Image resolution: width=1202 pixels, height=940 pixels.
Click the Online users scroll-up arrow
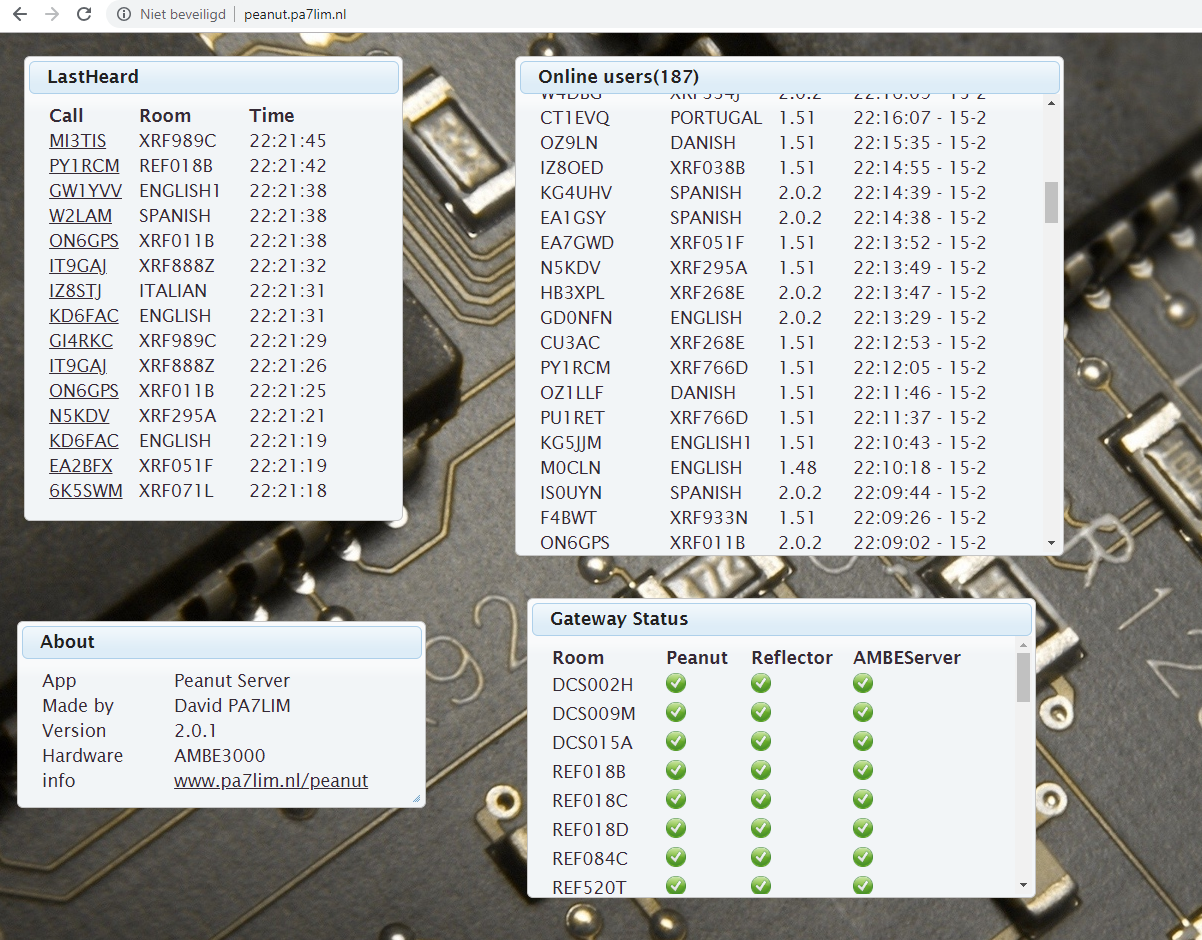1051,102
